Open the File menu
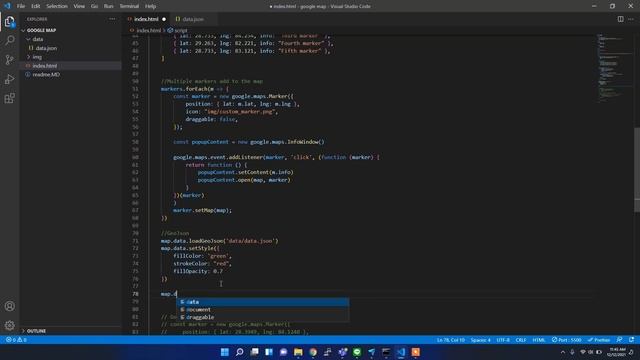 [x=21, y=6]
